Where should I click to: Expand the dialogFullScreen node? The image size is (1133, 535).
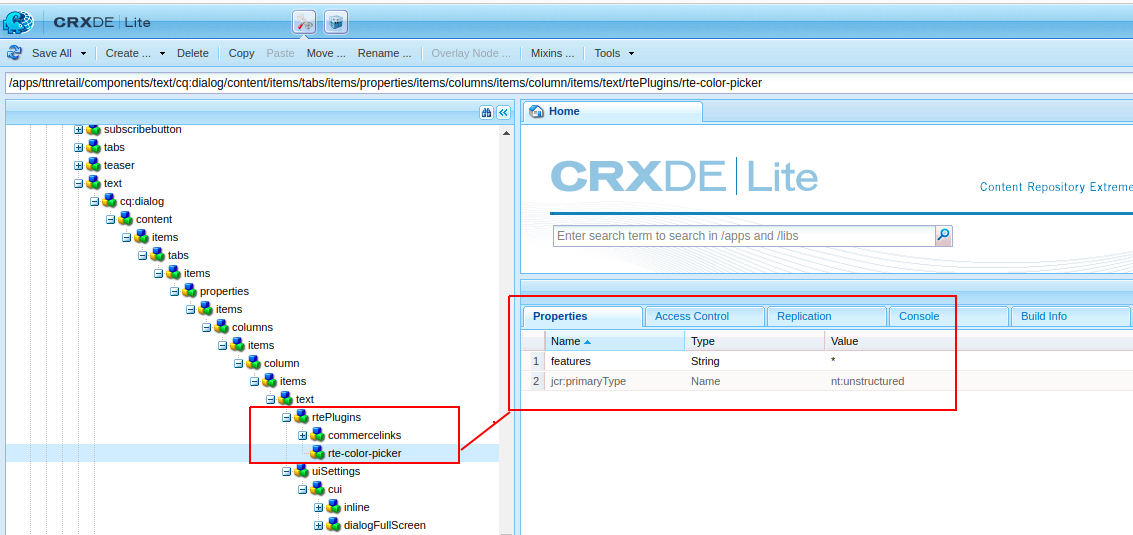pos(319,526)
